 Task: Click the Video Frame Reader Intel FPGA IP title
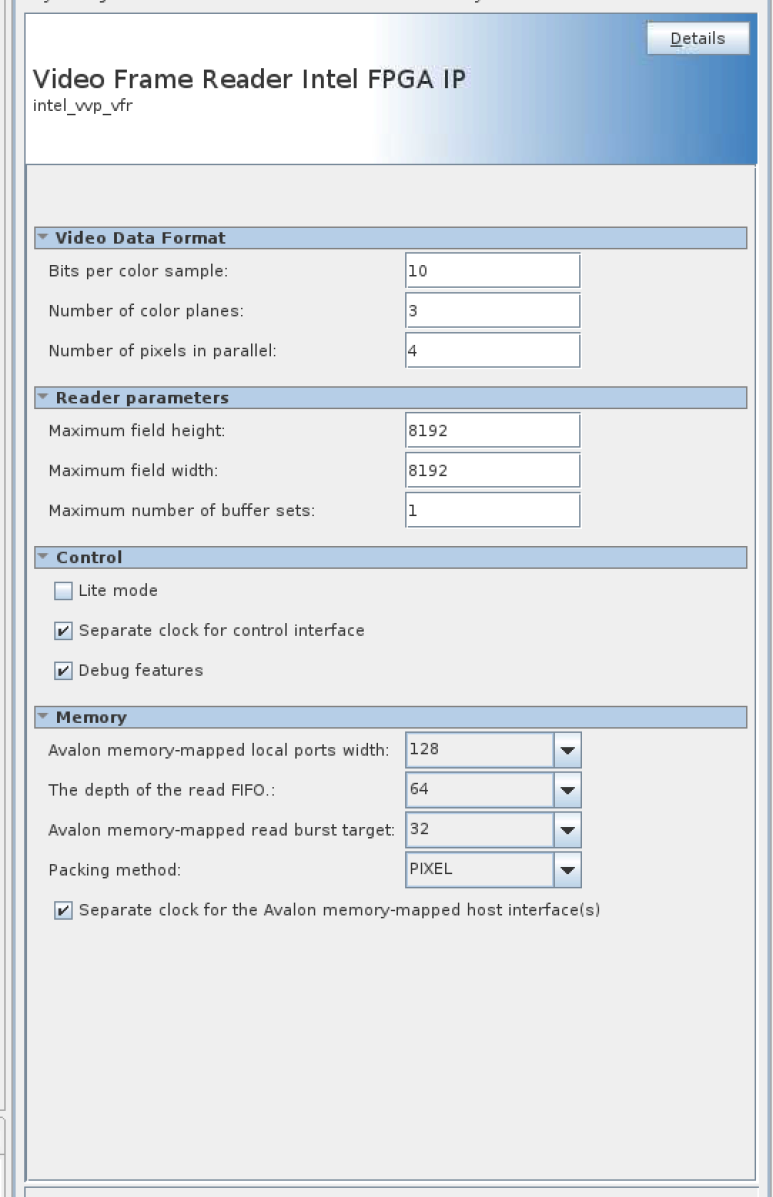click(x=249, y=79)
